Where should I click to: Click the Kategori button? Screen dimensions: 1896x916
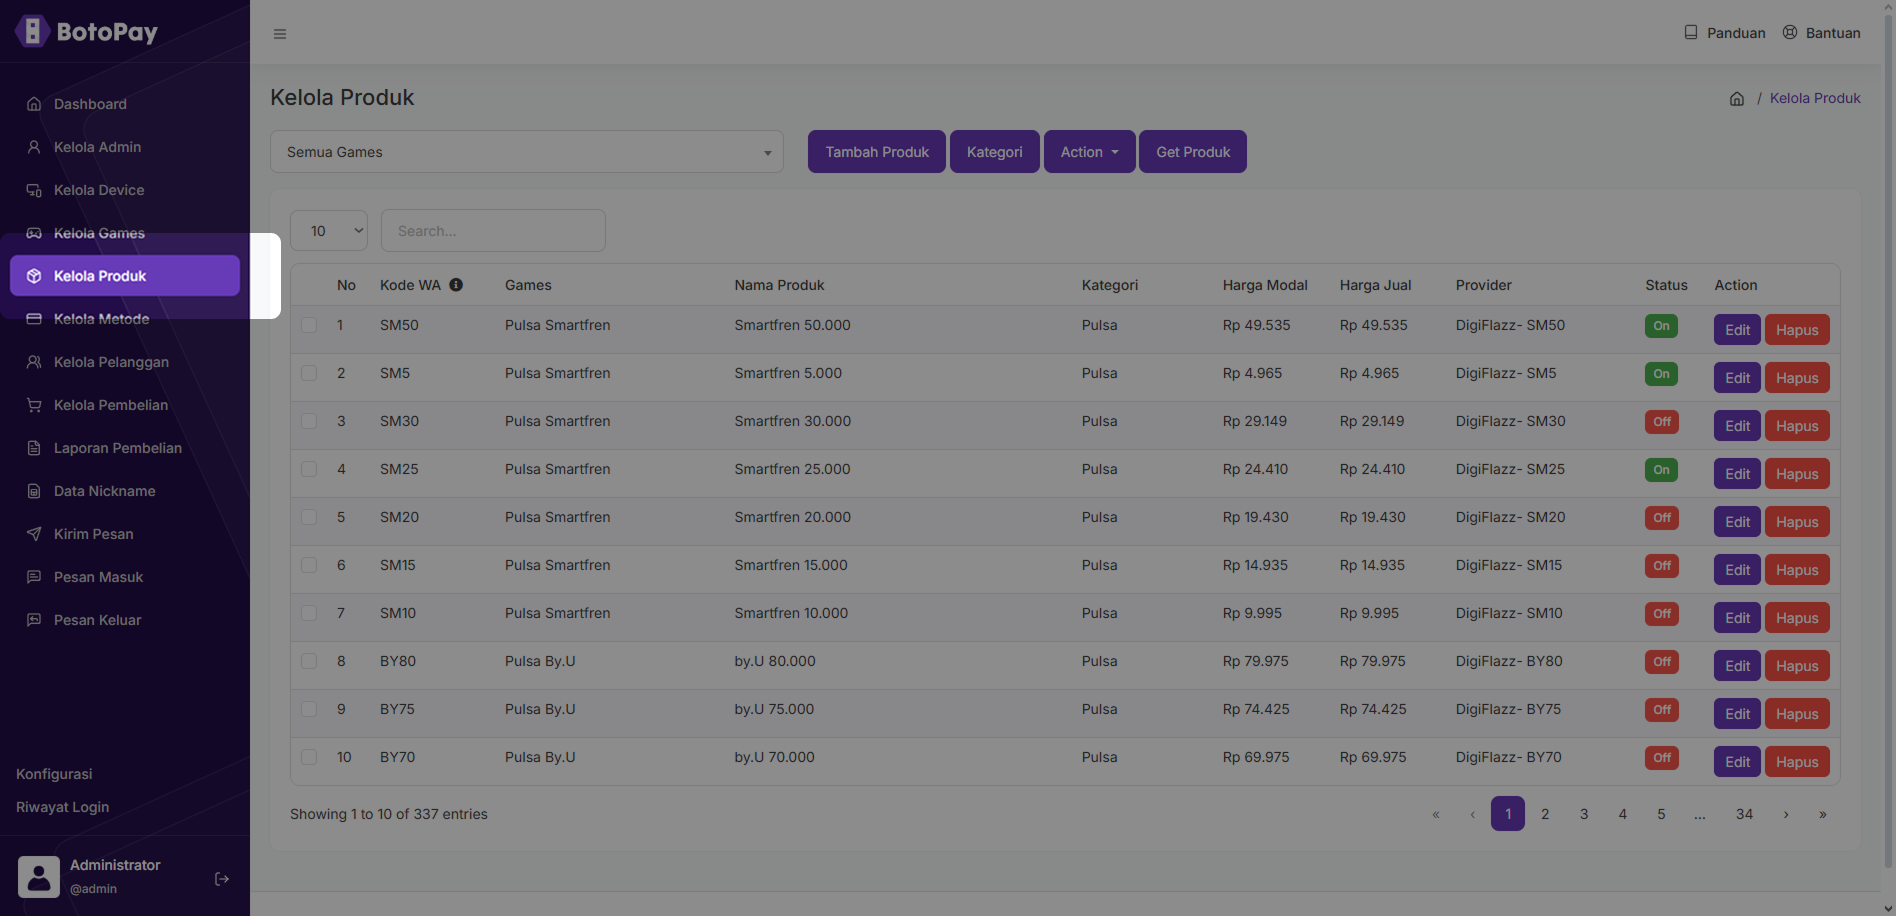click(x=995, y=152)
